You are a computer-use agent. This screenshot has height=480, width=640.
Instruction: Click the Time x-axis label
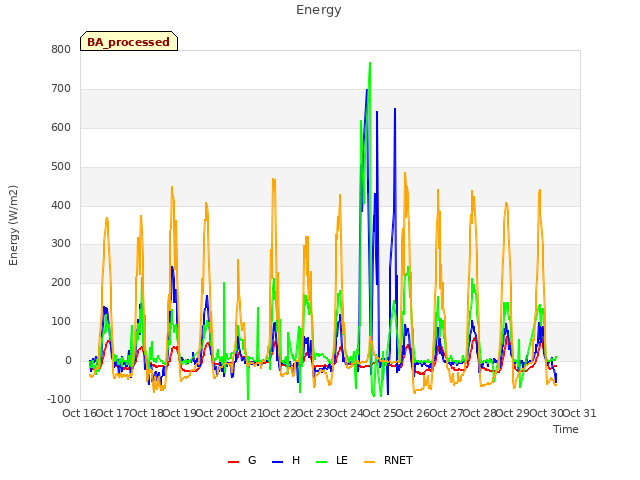[565, 429]
